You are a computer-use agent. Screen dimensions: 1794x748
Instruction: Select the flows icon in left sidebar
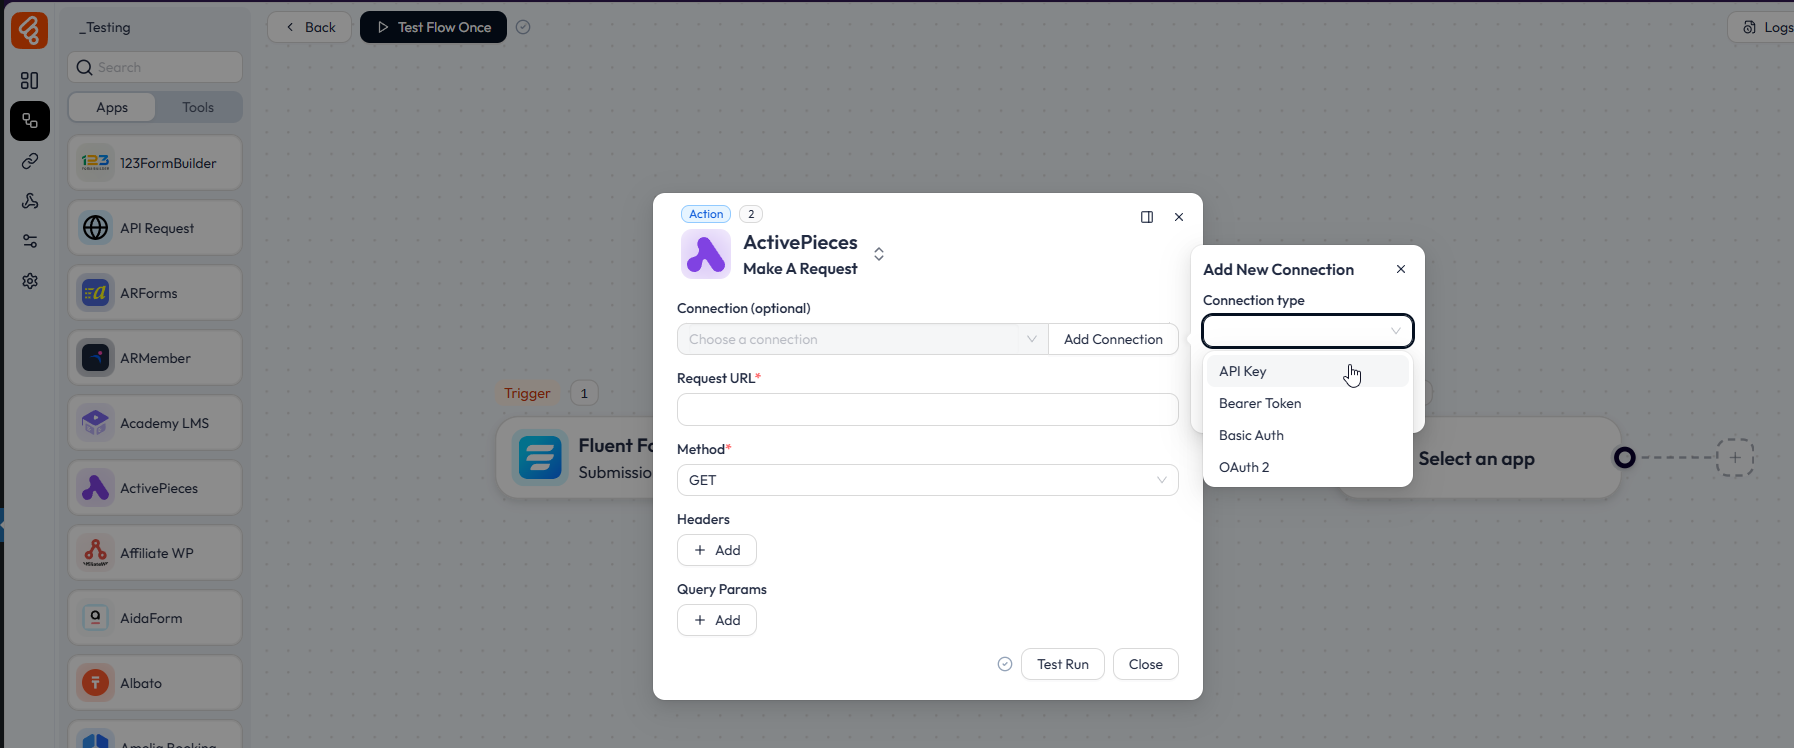coord(30,121)
